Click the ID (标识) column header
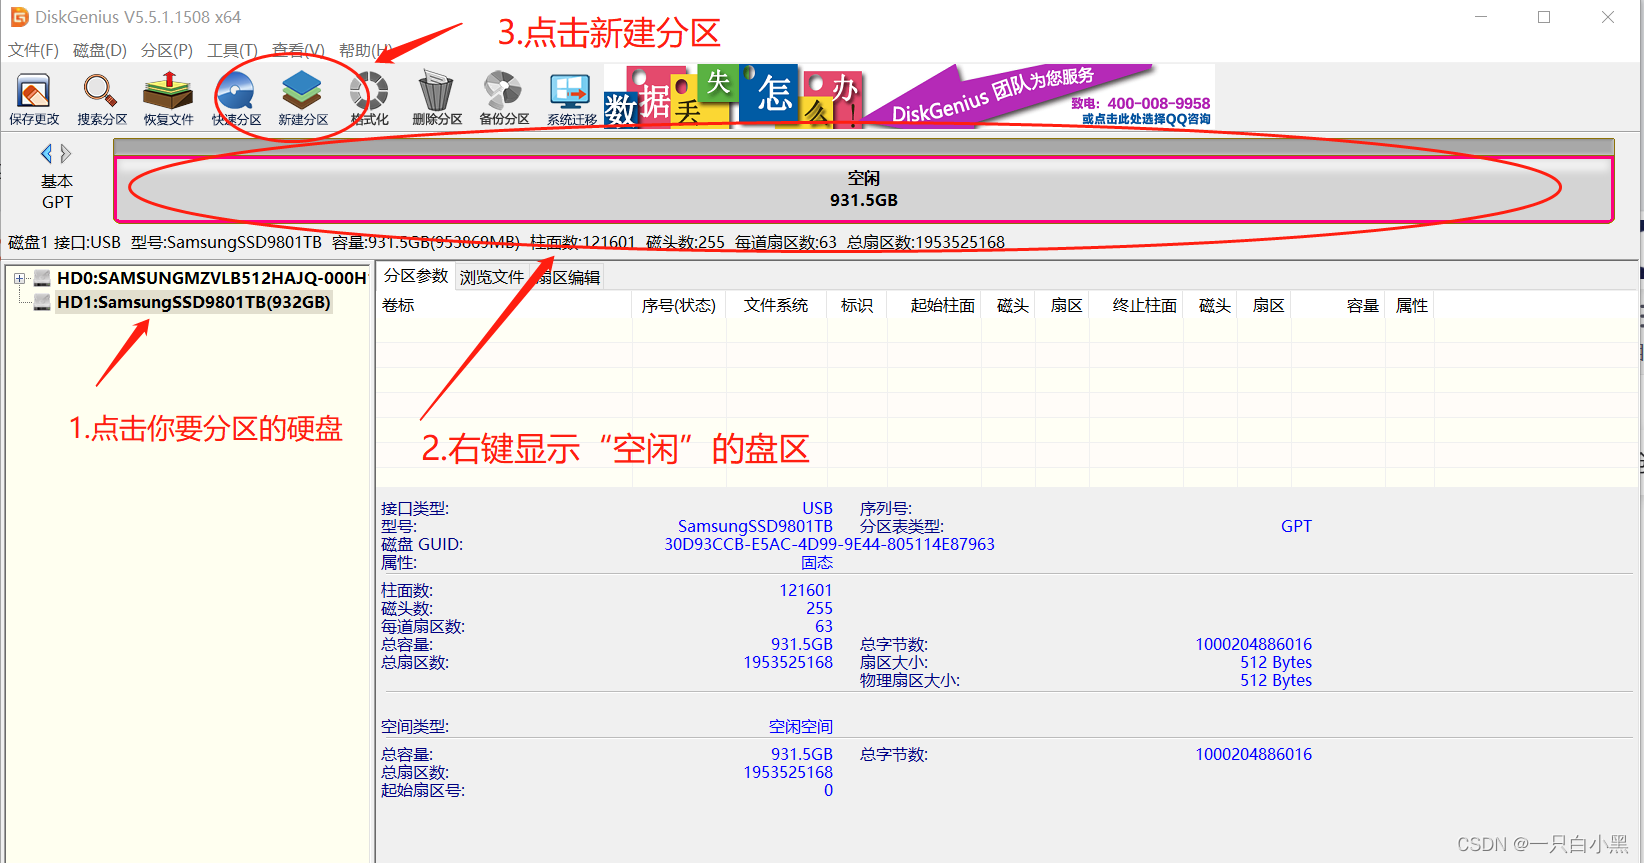Viewport: 1644px width, 863px height. (857, 305)
